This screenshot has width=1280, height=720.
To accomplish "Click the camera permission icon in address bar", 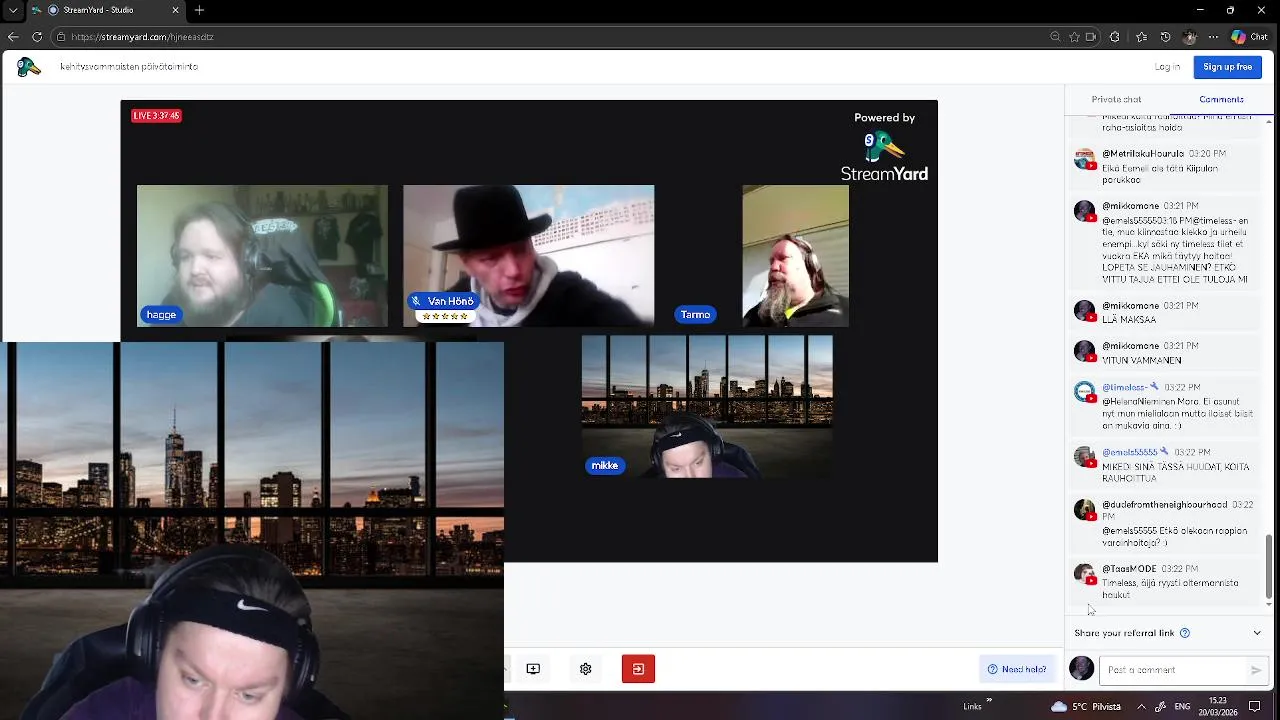I will pyautogui.click(x=1090, y=37).
